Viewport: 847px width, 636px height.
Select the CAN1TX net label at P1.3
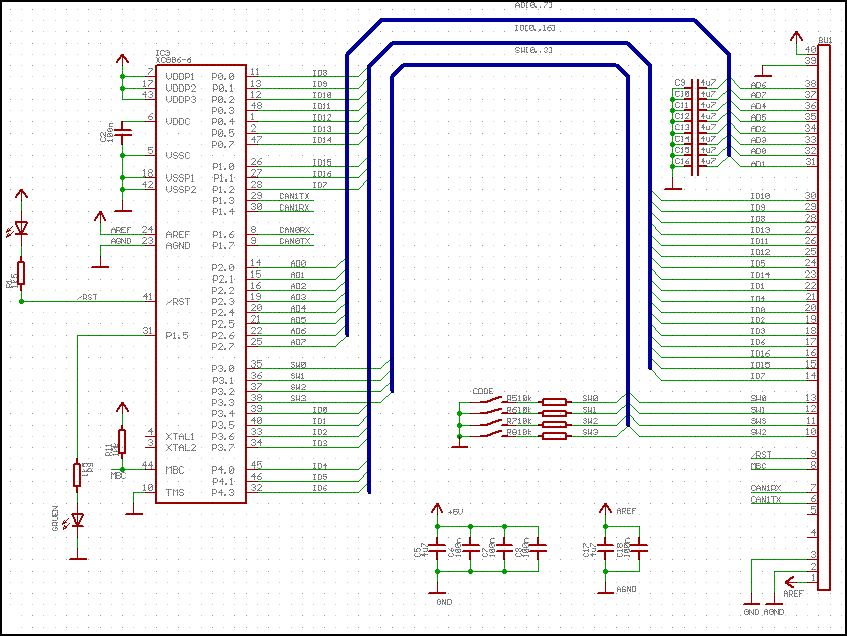coord(294,196)
